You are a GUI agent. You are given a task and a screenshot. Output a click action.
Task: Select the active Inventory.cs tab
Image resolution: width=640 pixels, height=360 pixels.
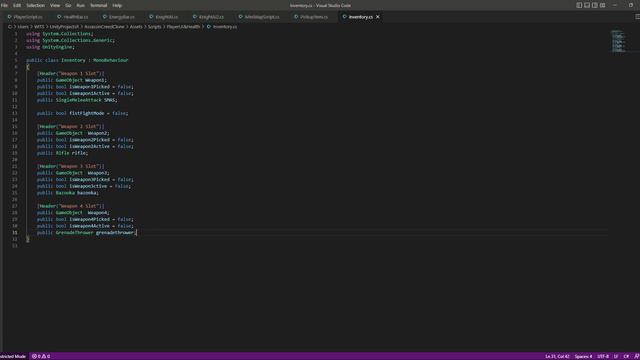point(360,17)
